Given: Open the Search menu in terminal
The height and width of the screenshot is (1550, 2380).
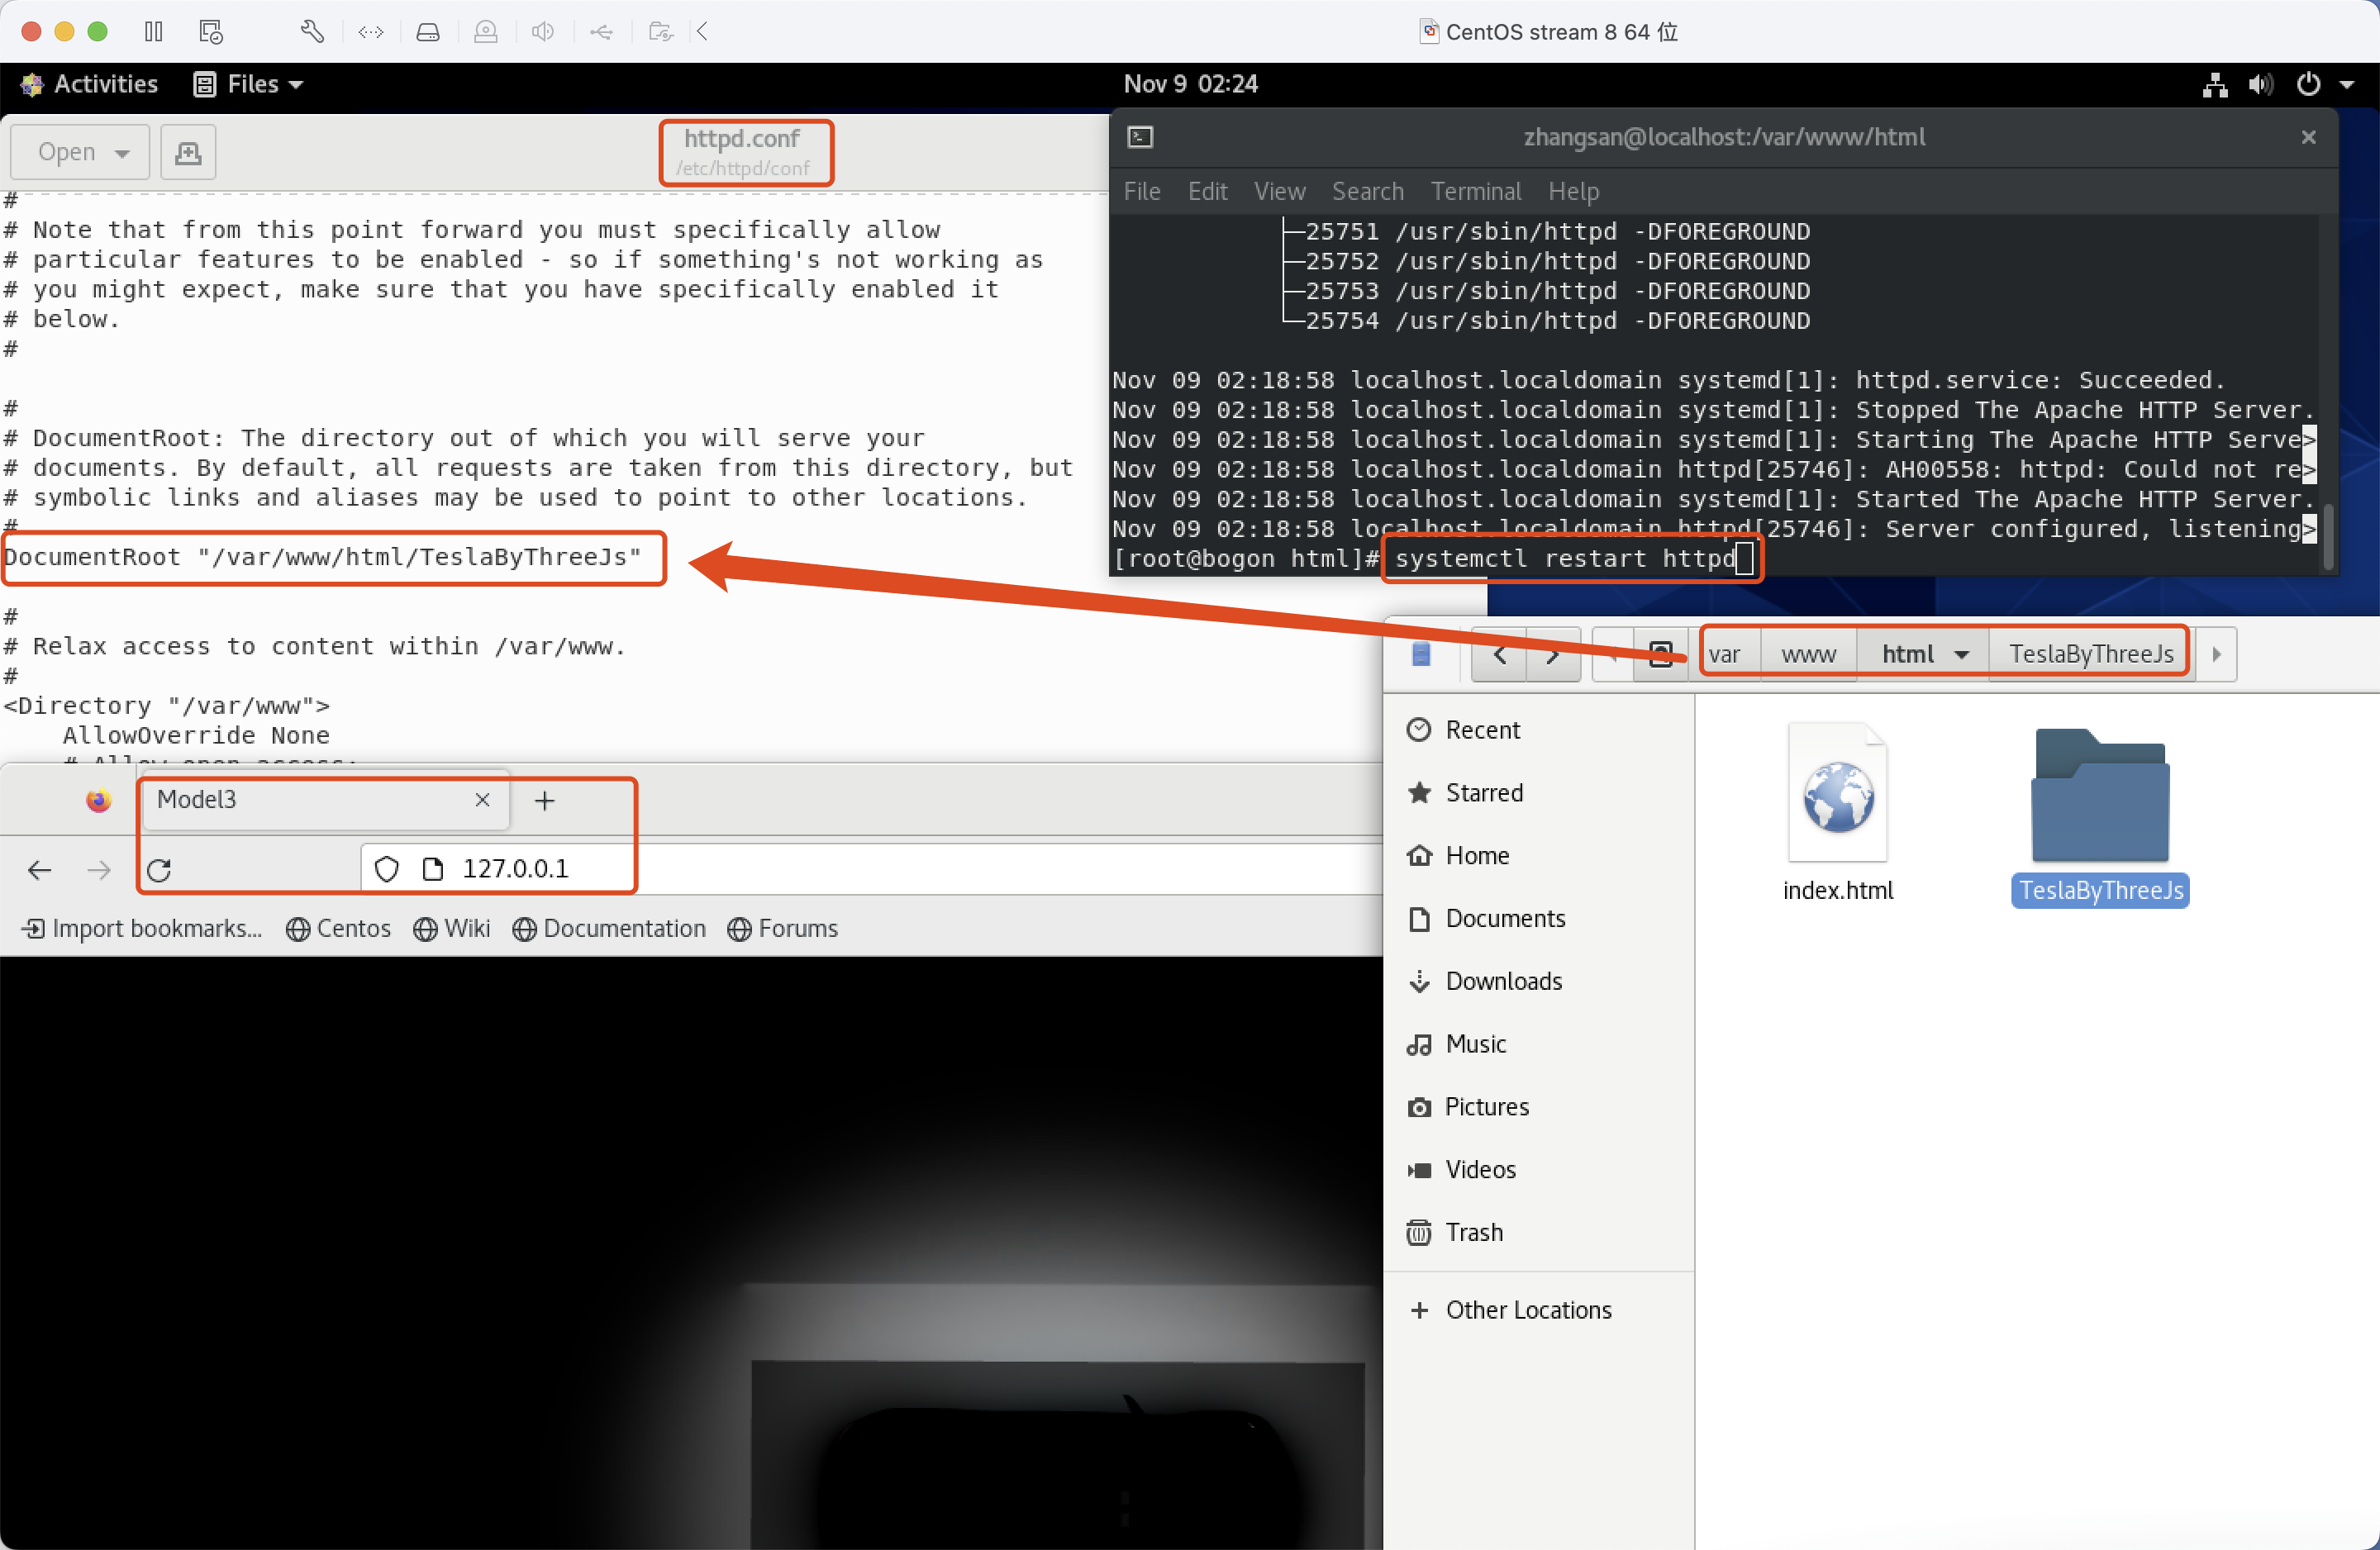Looking at the screenshot, I should click(x=1367, y=191).
